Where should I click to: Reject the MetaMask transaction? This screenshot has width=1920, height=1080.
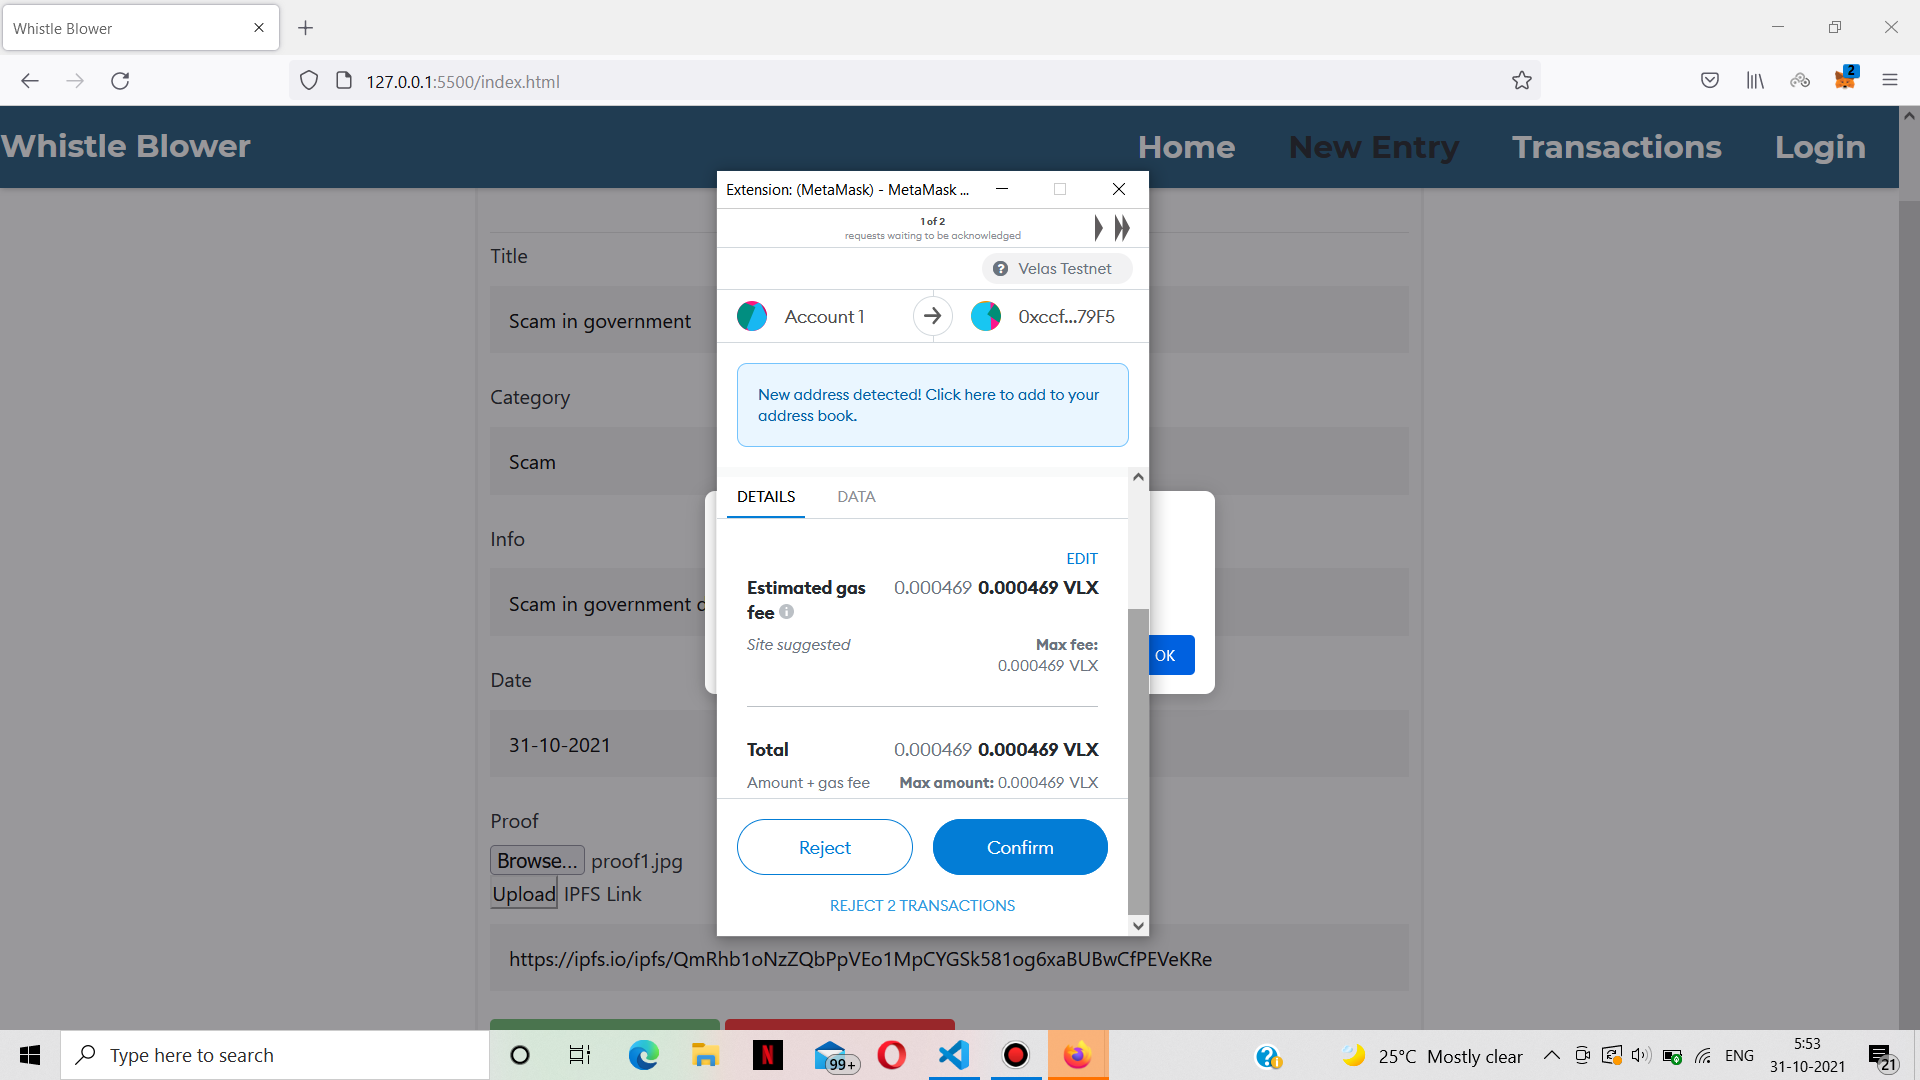pyautogui.click(x=824, y=847)
